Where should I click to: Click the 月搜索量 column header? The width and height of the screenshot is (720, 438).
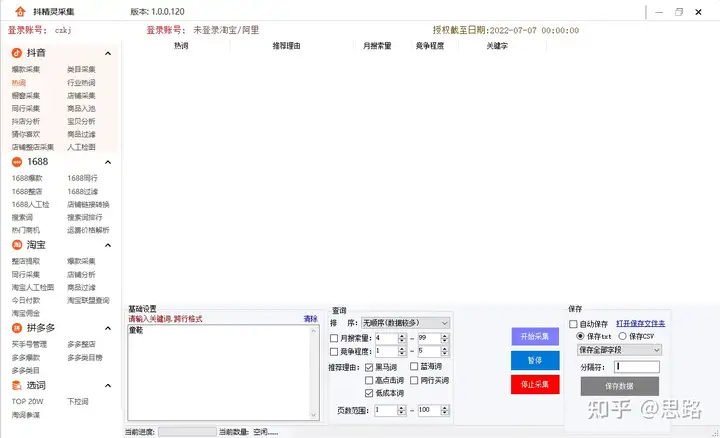click(377, 46)
